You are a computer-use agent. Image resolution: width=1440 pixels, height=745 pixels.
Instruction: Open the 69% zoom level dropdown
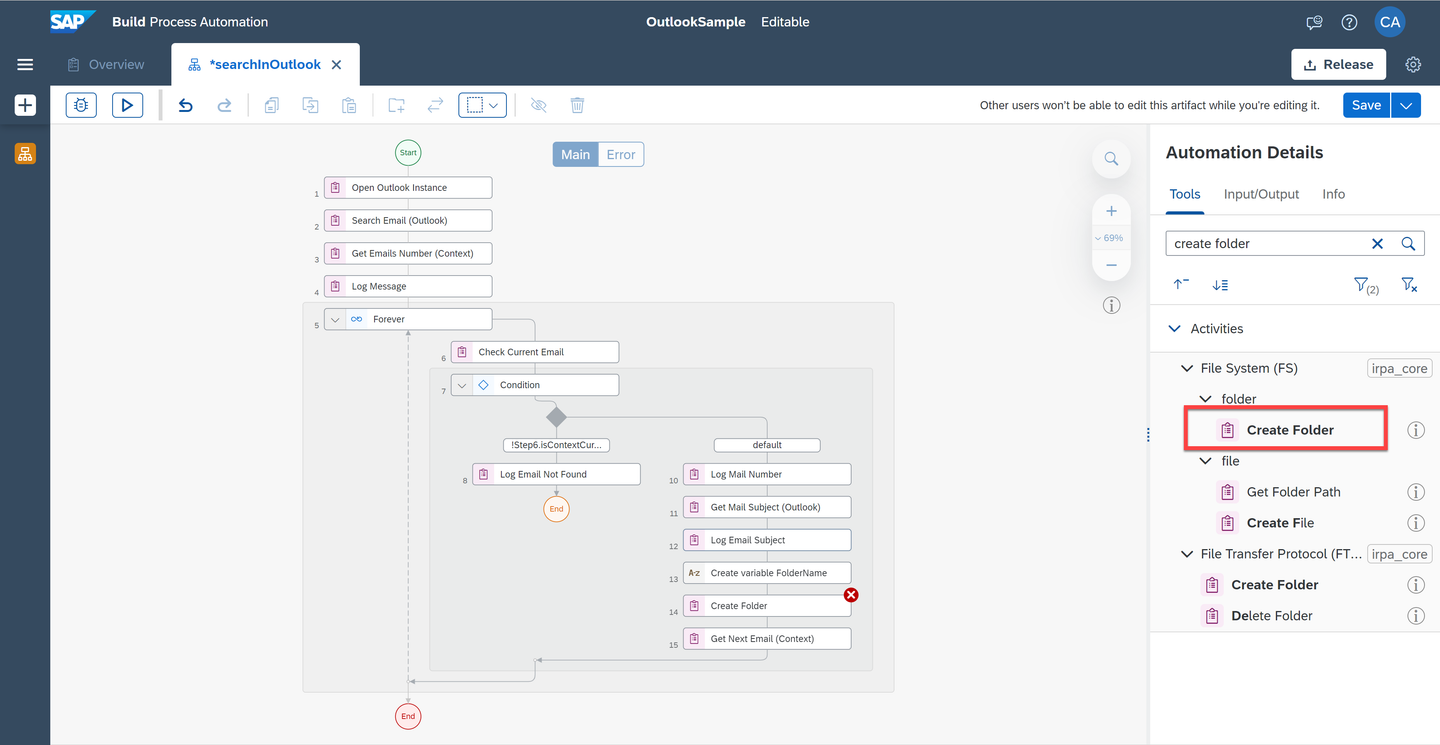[x=1110, y=238]
